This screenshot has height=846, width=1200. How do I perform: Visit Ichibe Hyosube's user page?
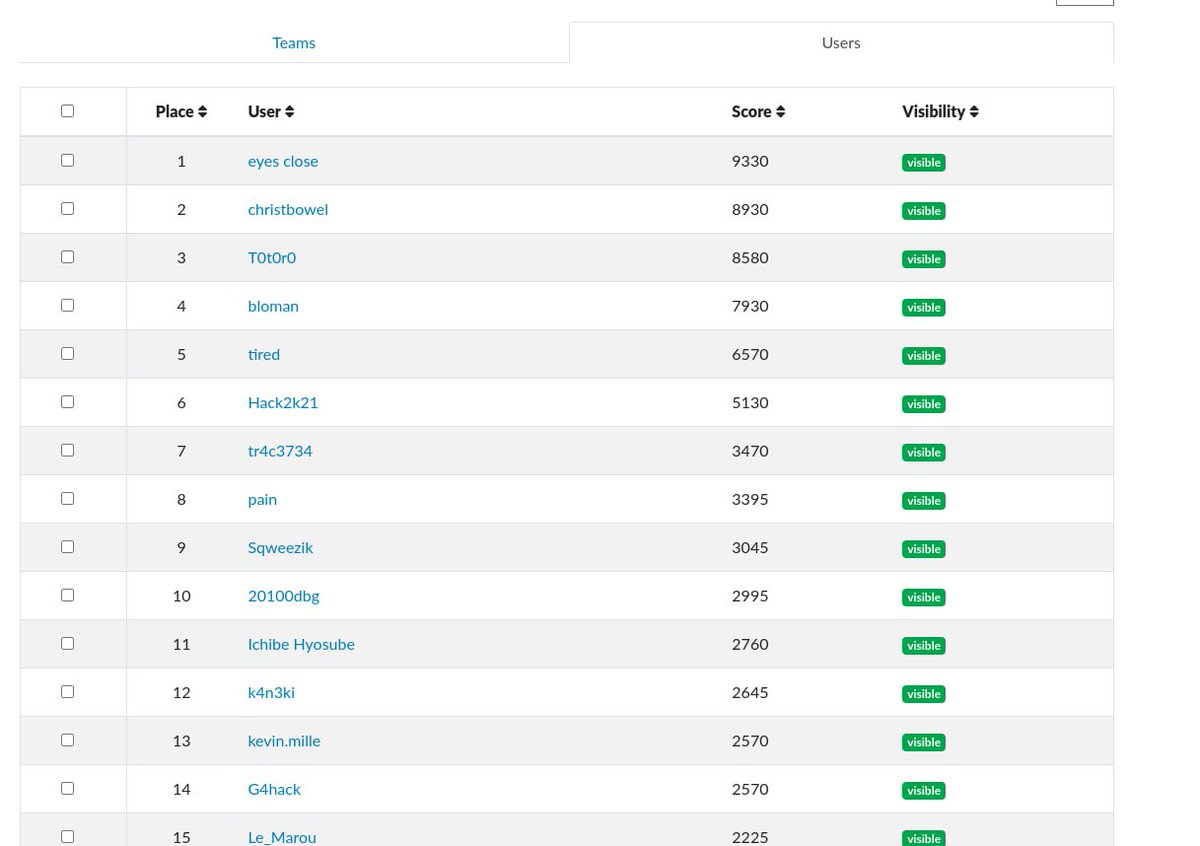(300, 643)
